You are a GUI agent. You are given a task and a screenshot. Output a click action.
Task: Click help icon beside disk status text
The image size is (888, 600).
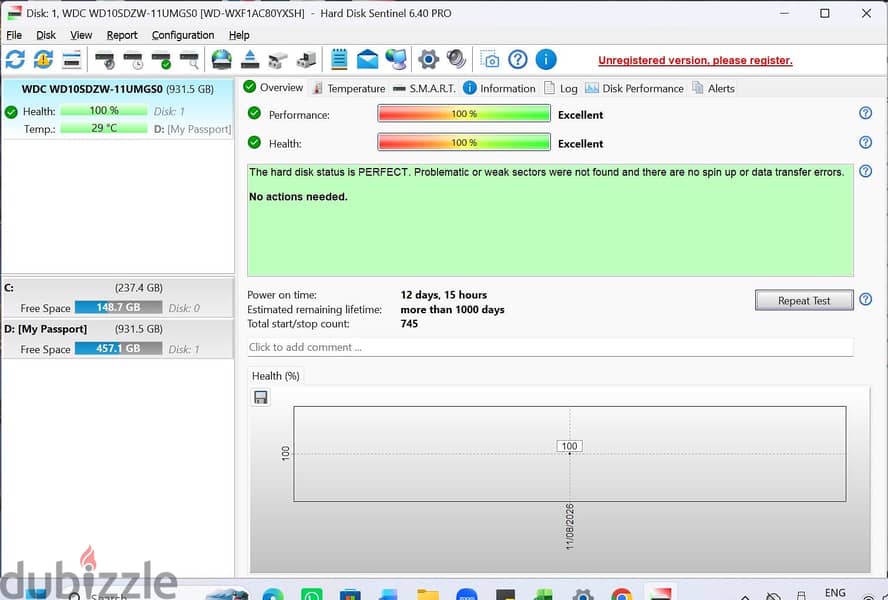[x=865, y=171]
